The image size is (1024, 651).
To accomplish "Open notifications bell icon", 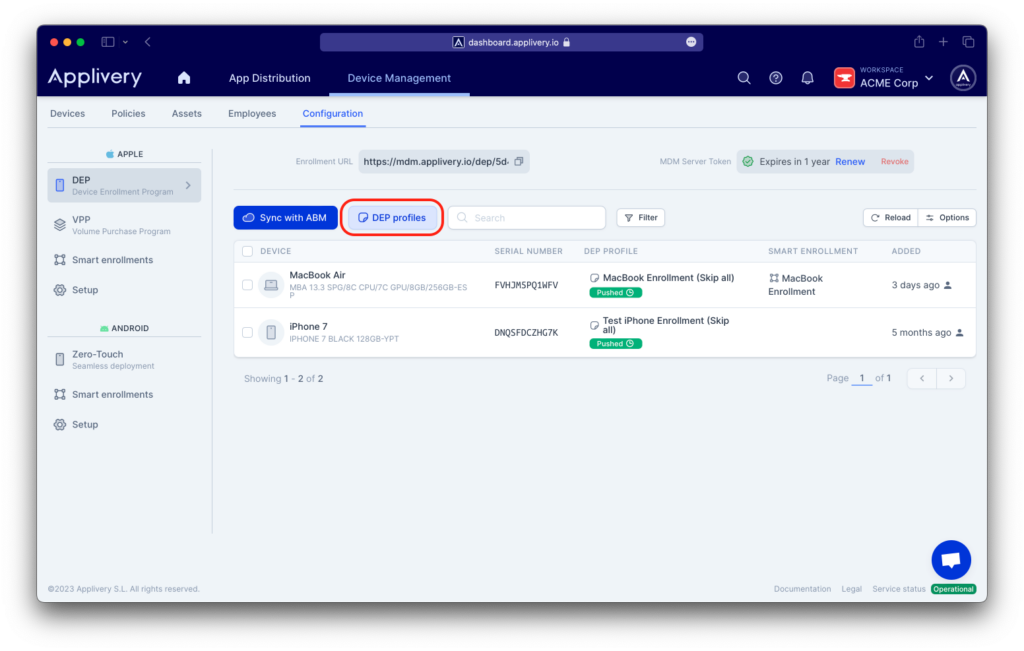I will pyautogui.click(x=807, y=78).
